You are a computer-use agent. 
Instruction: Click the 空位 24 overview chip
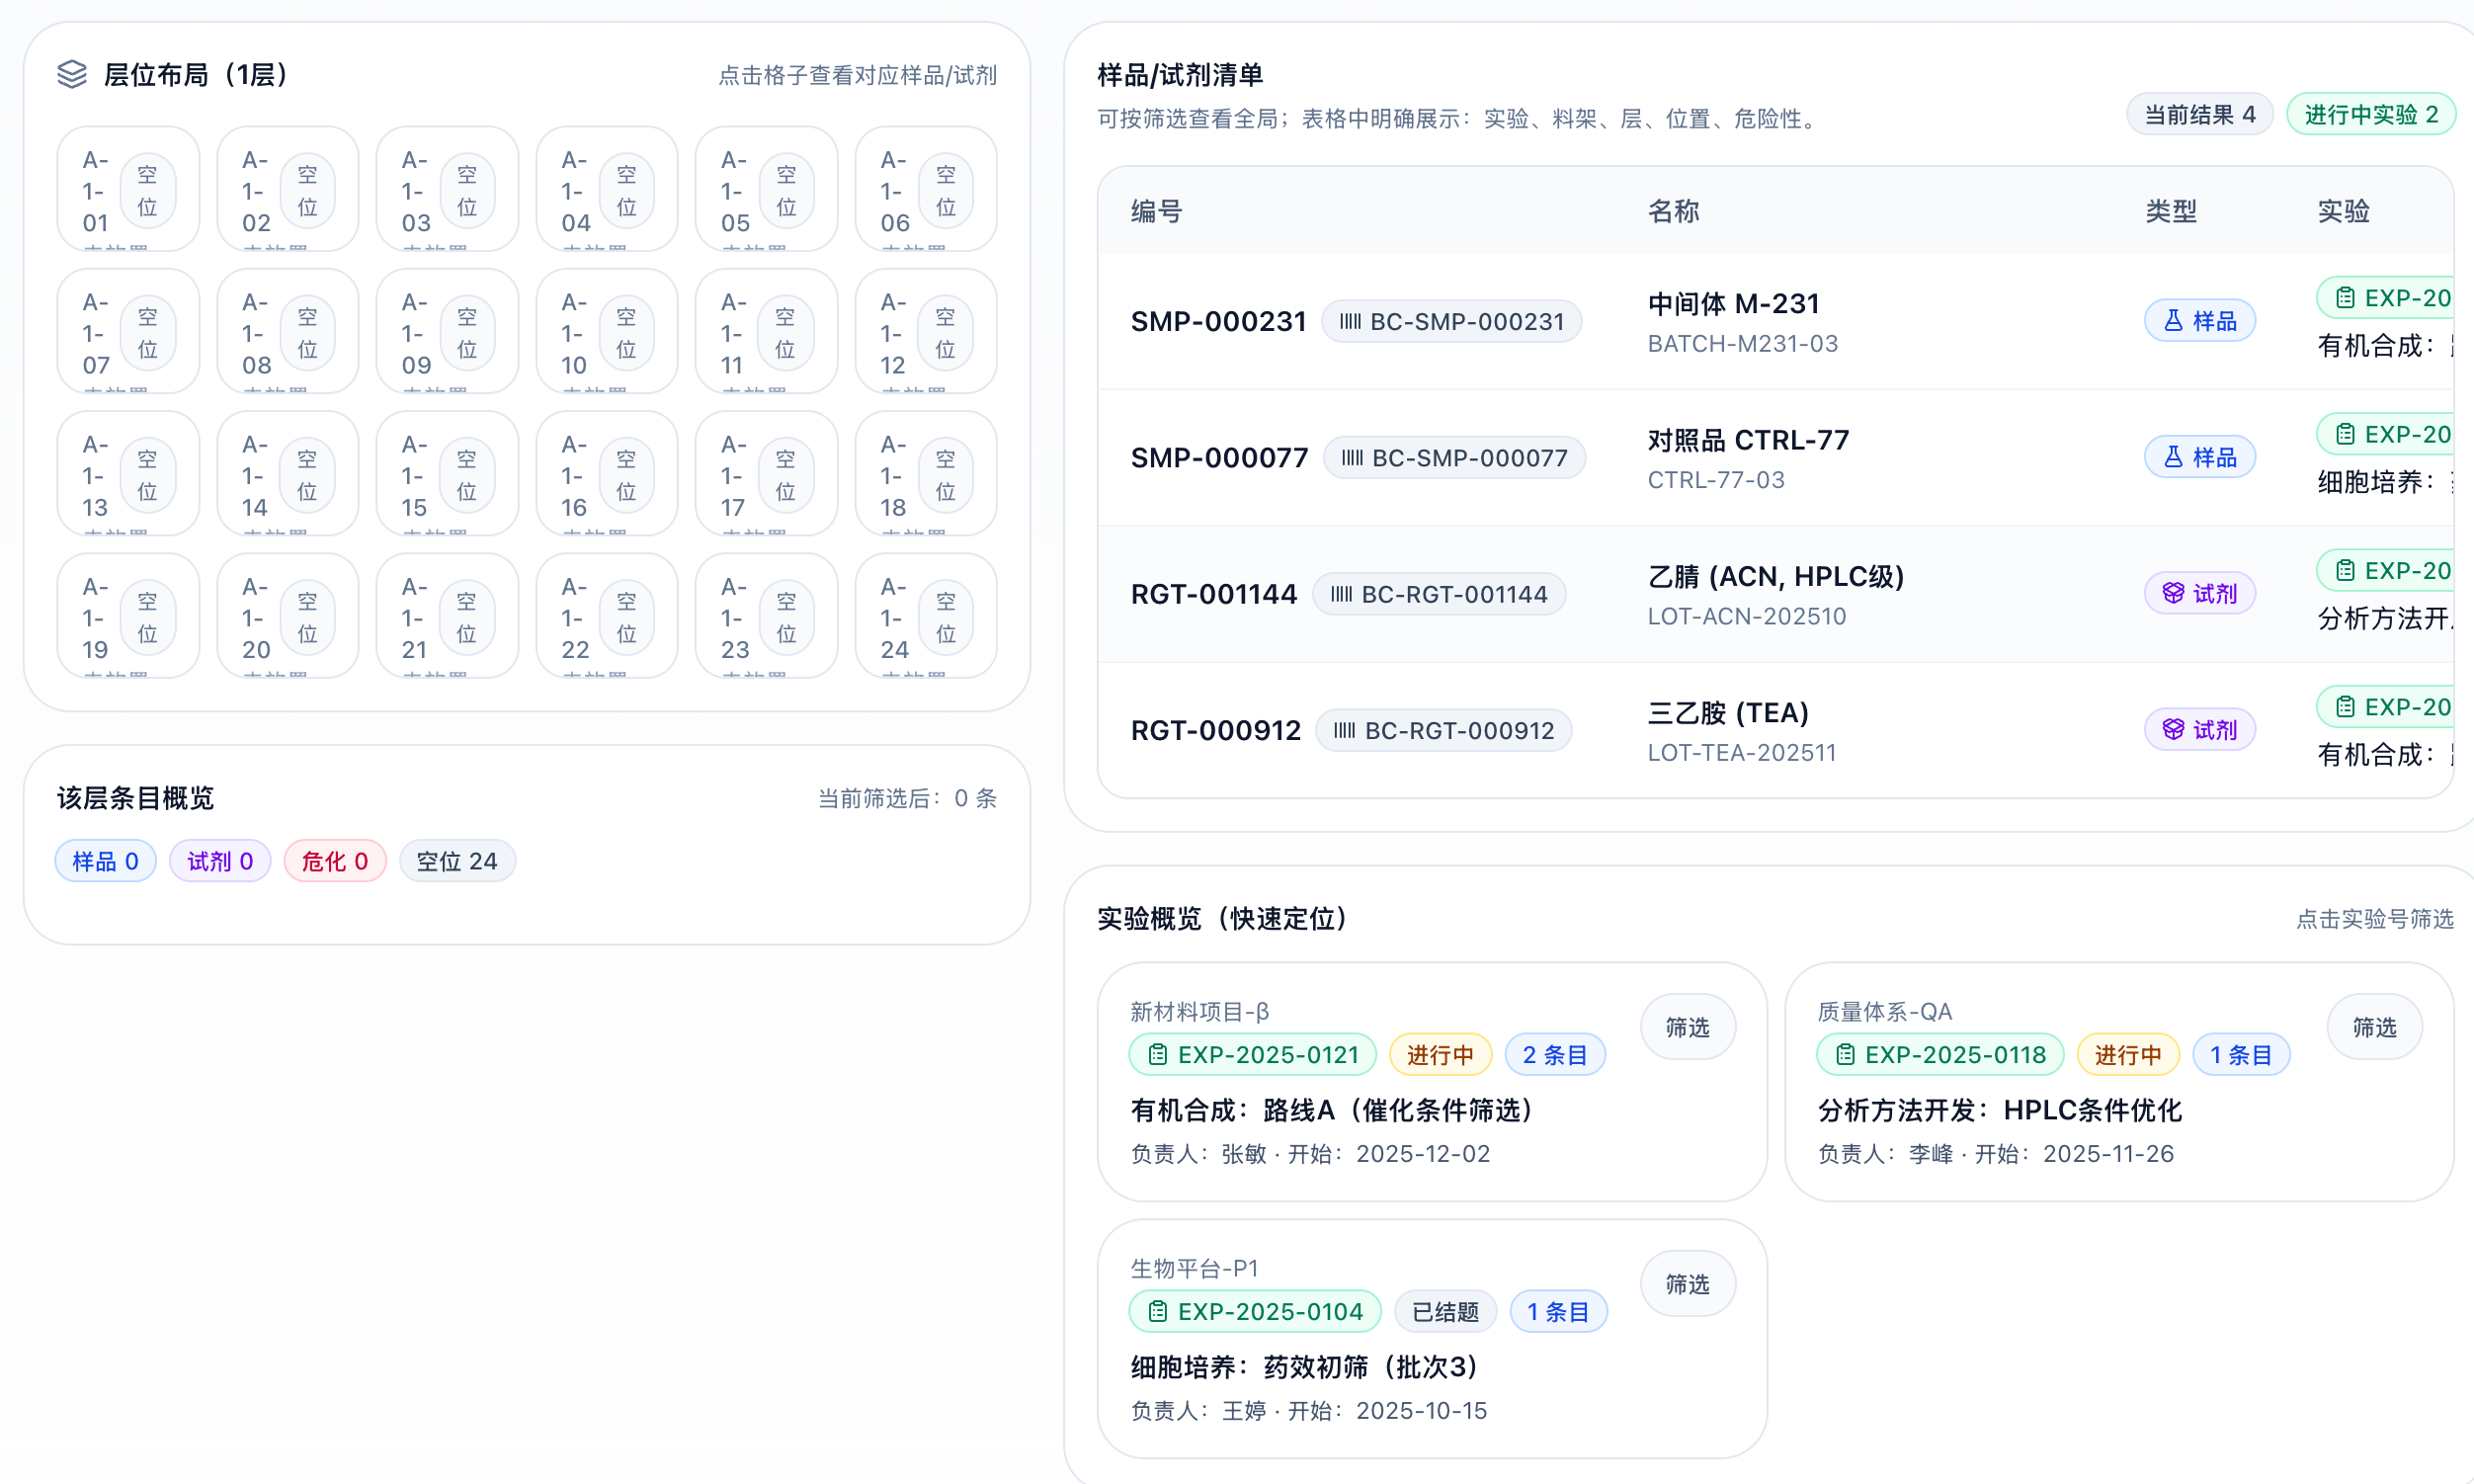coord(457,861)
